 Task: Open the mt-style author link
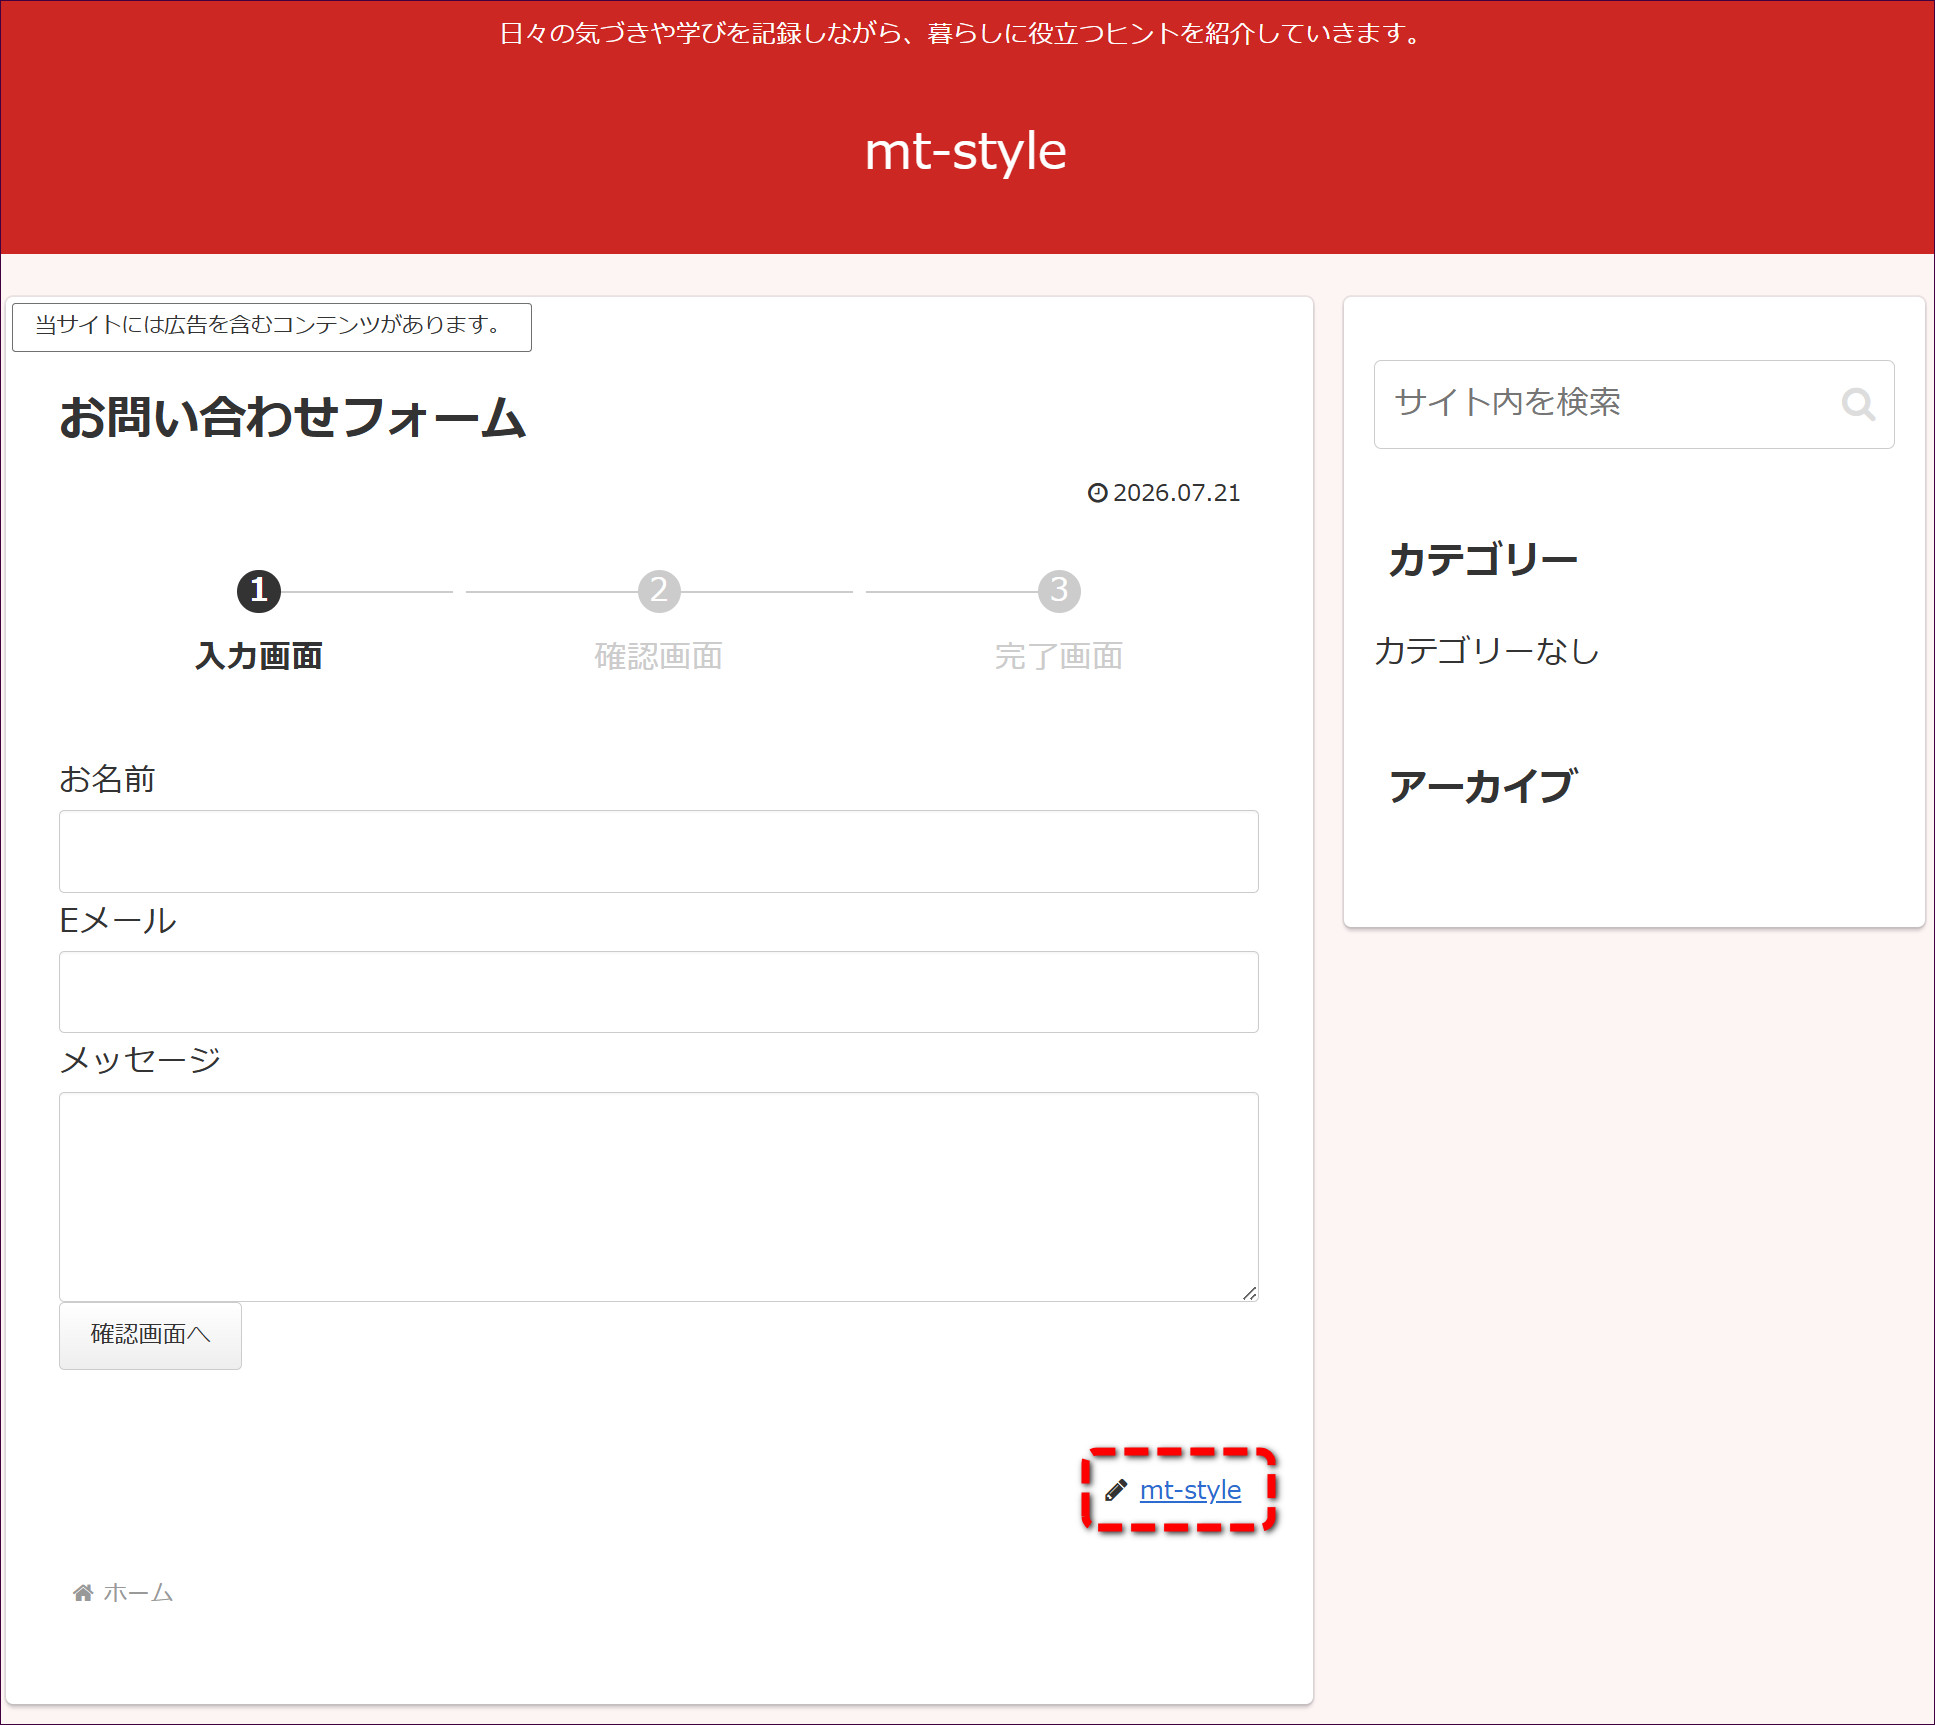tap(1190, 1490)
